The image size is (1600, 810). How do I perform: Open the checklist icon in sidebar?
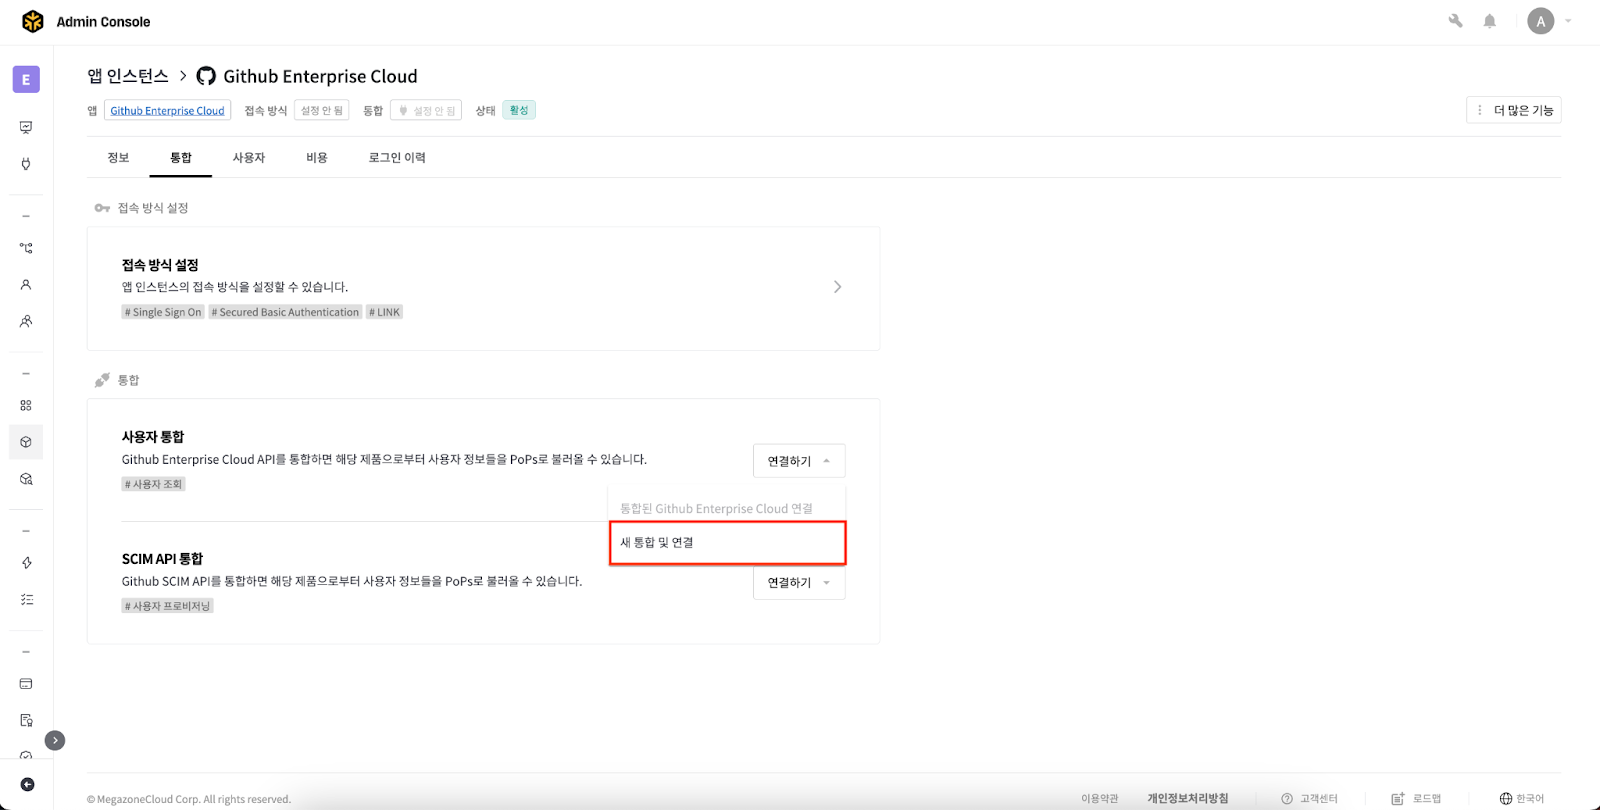pos(26,599)
